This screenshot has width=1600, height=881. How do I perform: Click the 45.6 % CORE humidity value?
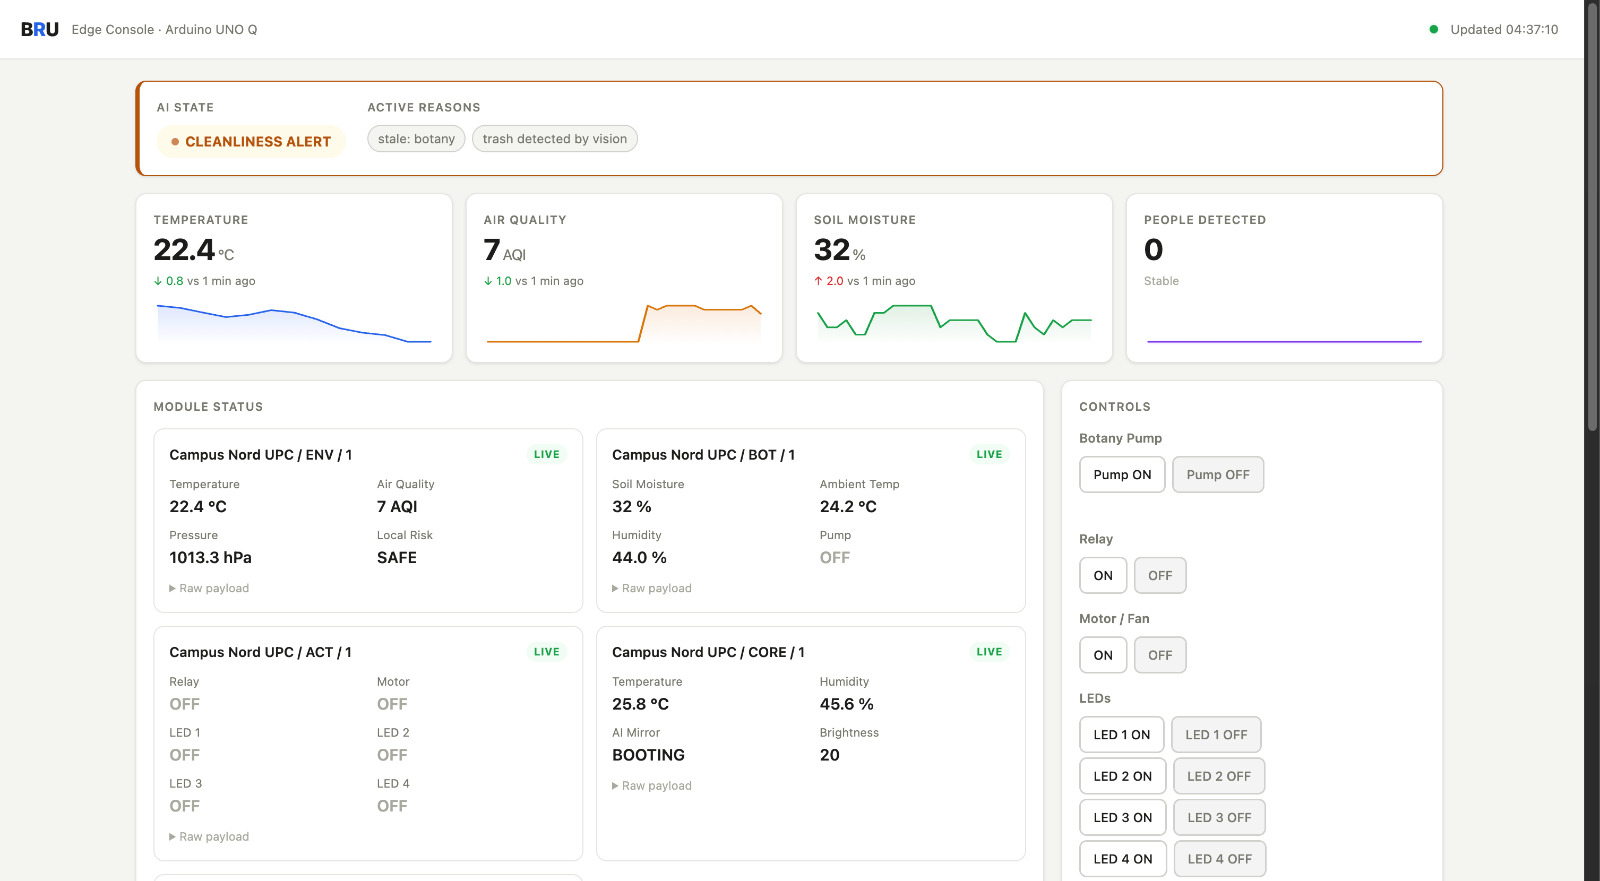tap(847, 705)
